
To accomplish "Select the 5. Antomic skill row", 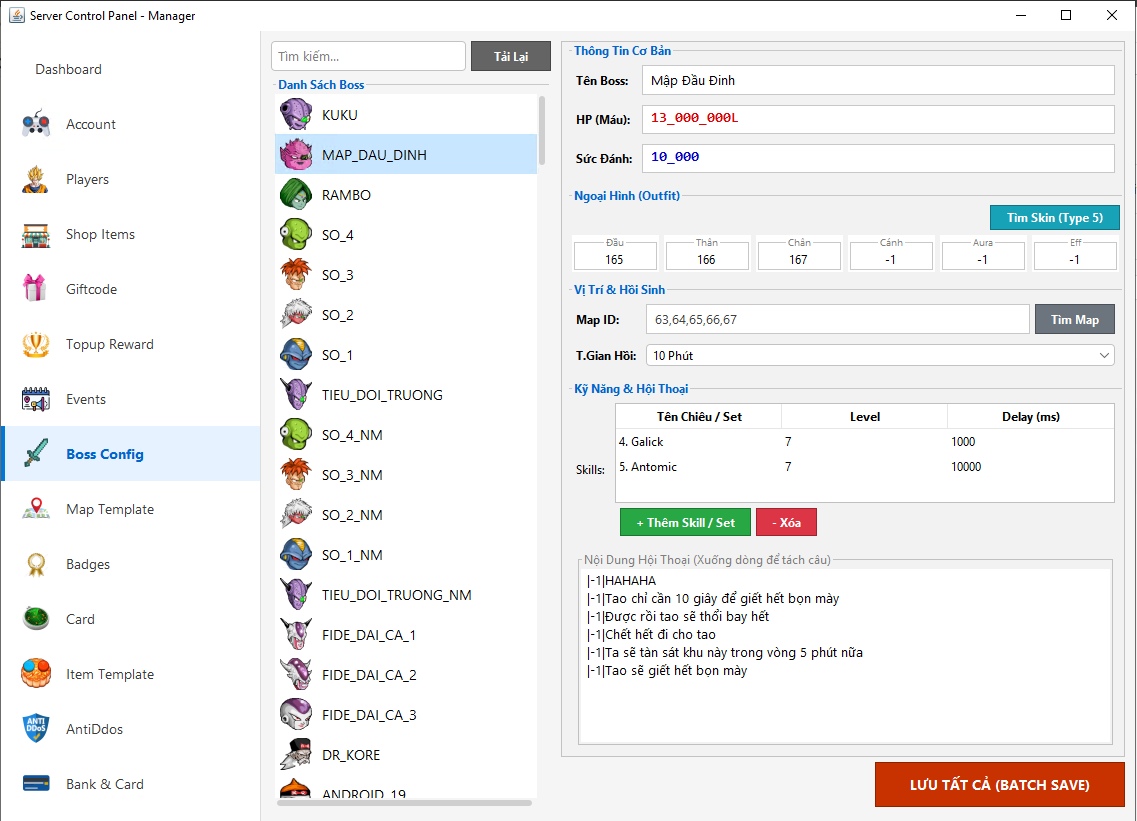I will (x=864, y=466).
